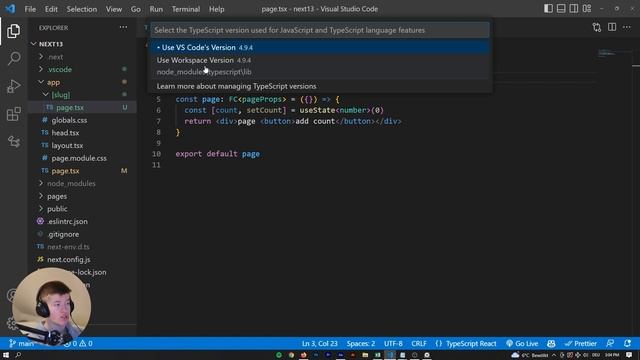
Task: Open notifications bell in status bar
Action: (627, 344)
